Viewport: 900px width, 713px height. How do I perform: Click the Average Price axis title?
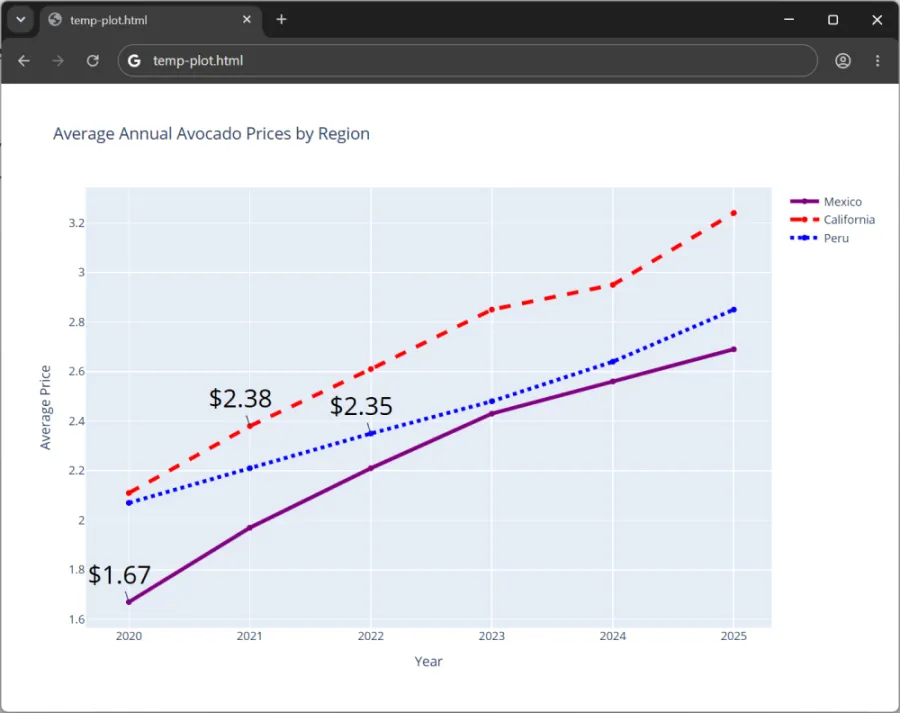[45, 408]
